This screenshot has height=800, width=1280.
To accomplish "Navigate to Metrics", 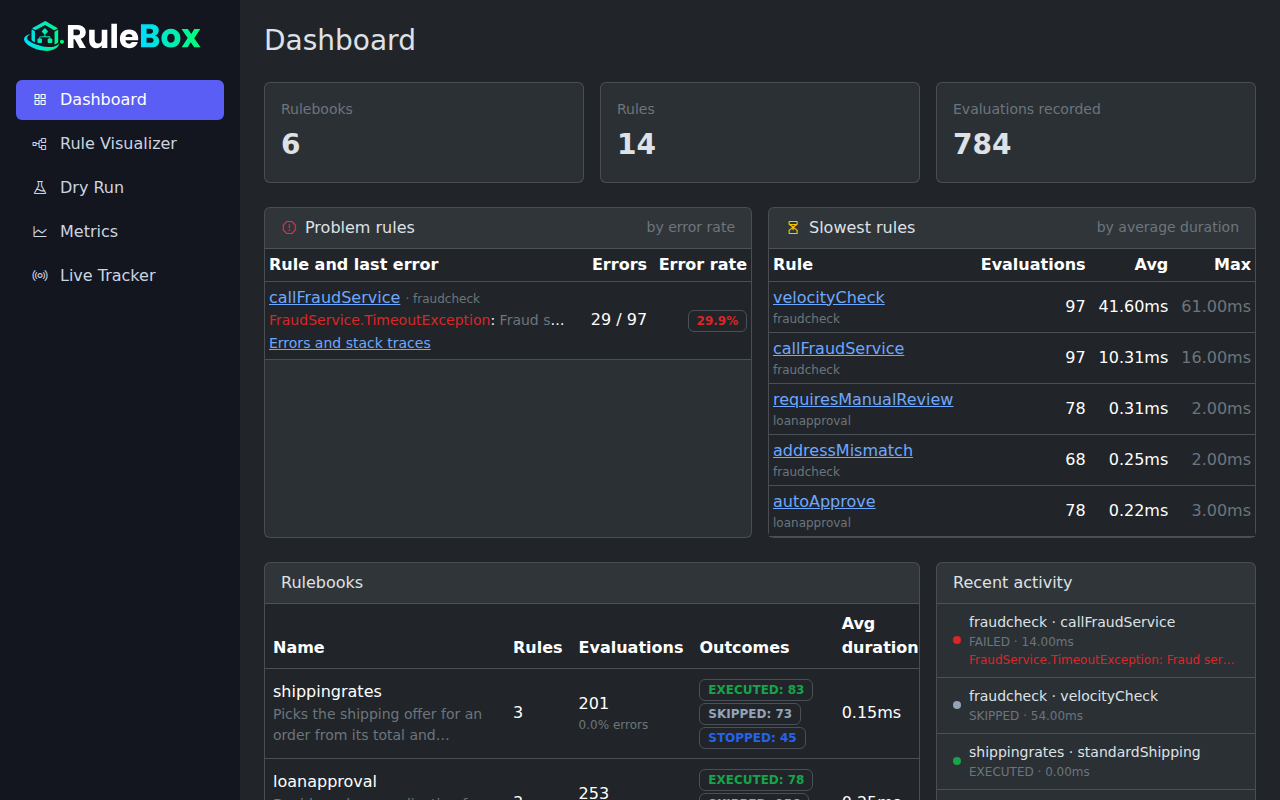I will click(120, 232).
